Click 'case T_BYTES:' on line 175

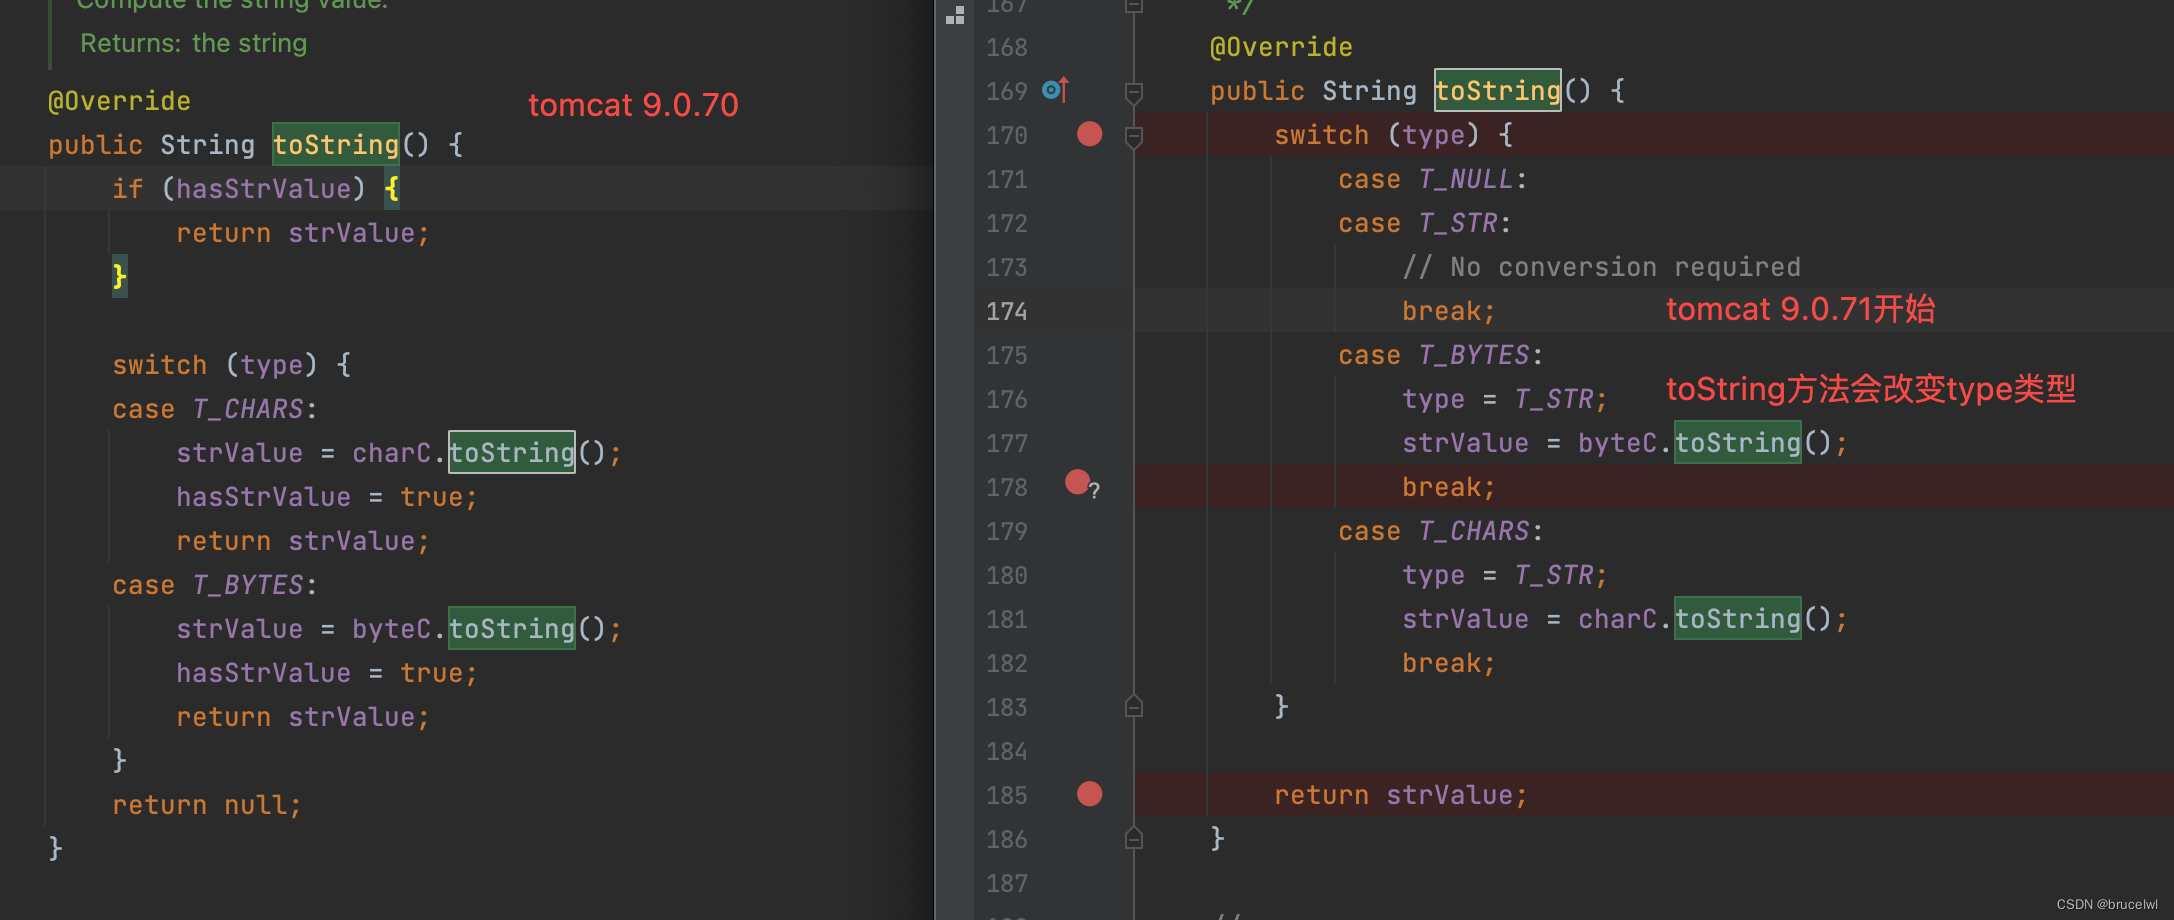(x=1441, y=355)
